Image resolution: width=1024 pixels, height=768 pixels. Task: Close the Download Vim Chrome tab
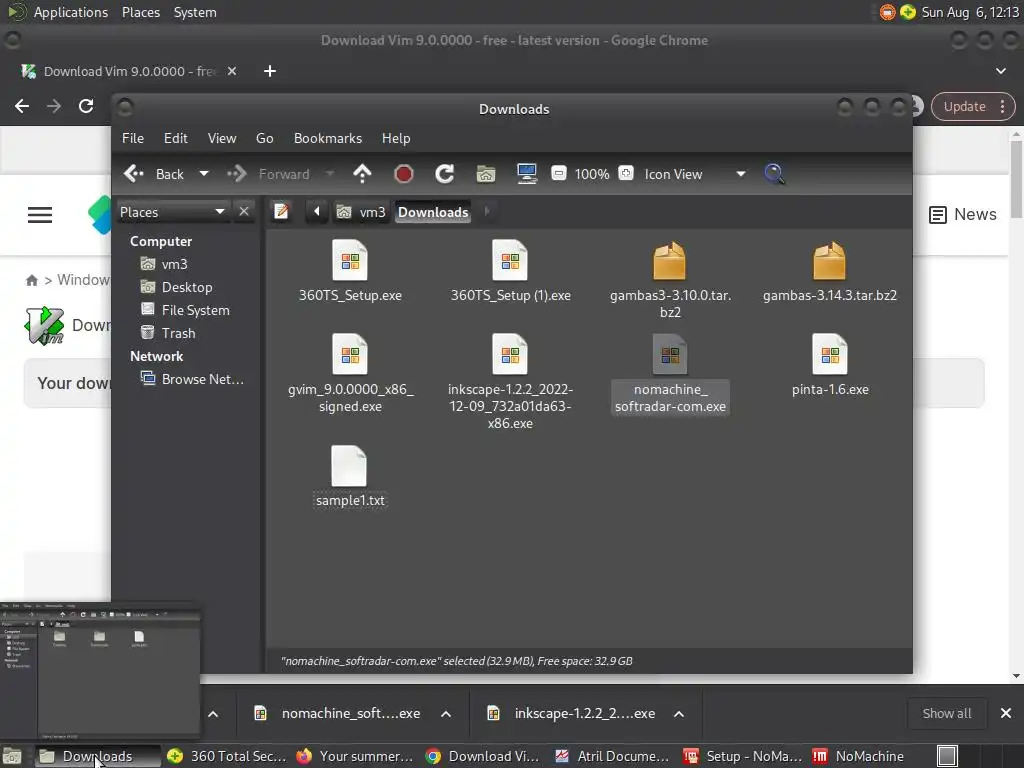232,71
